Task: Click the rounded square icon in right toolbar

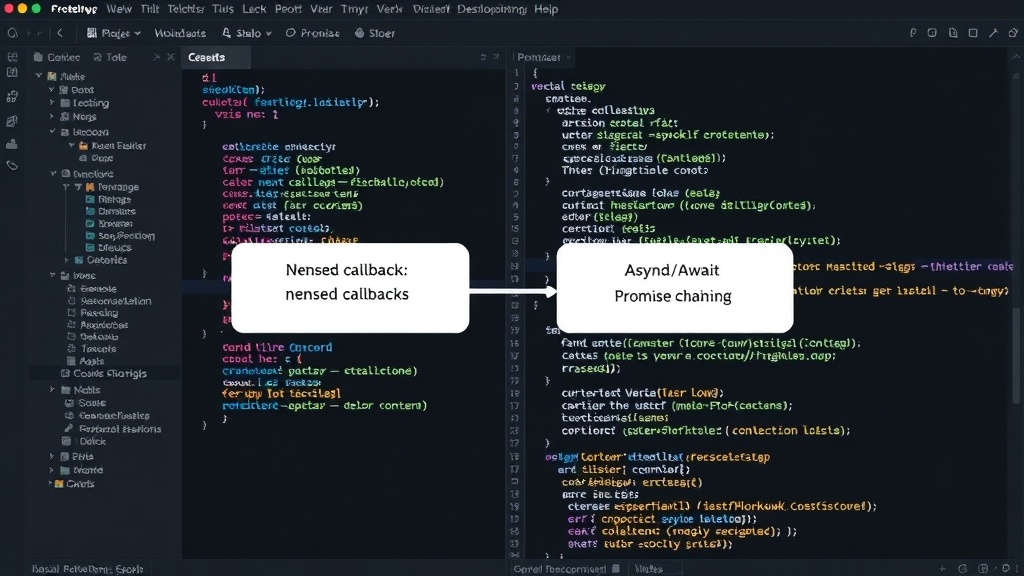Action: coord(932,33)
